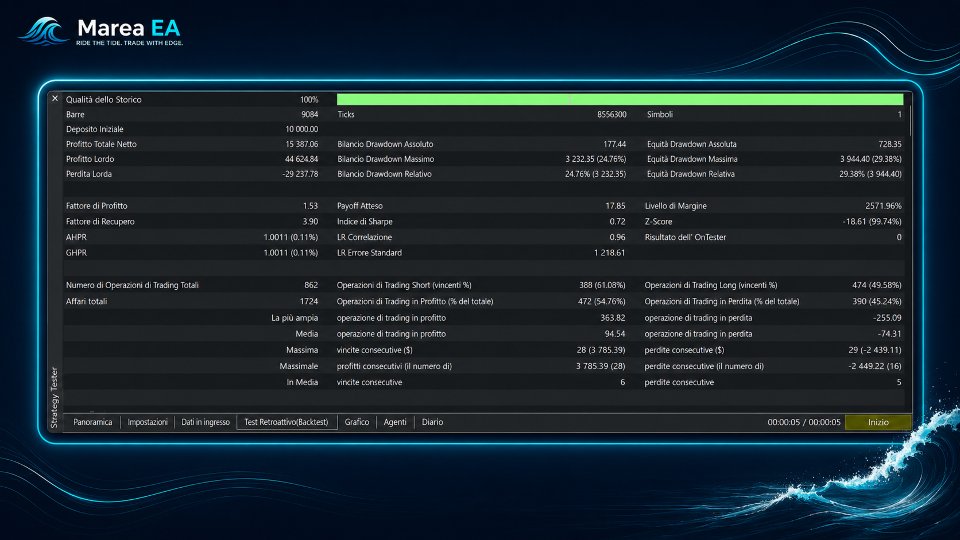960x540 pixels.
Task: Open the Agenti tab
Action: pyautogui.click(x=395, y=422)
